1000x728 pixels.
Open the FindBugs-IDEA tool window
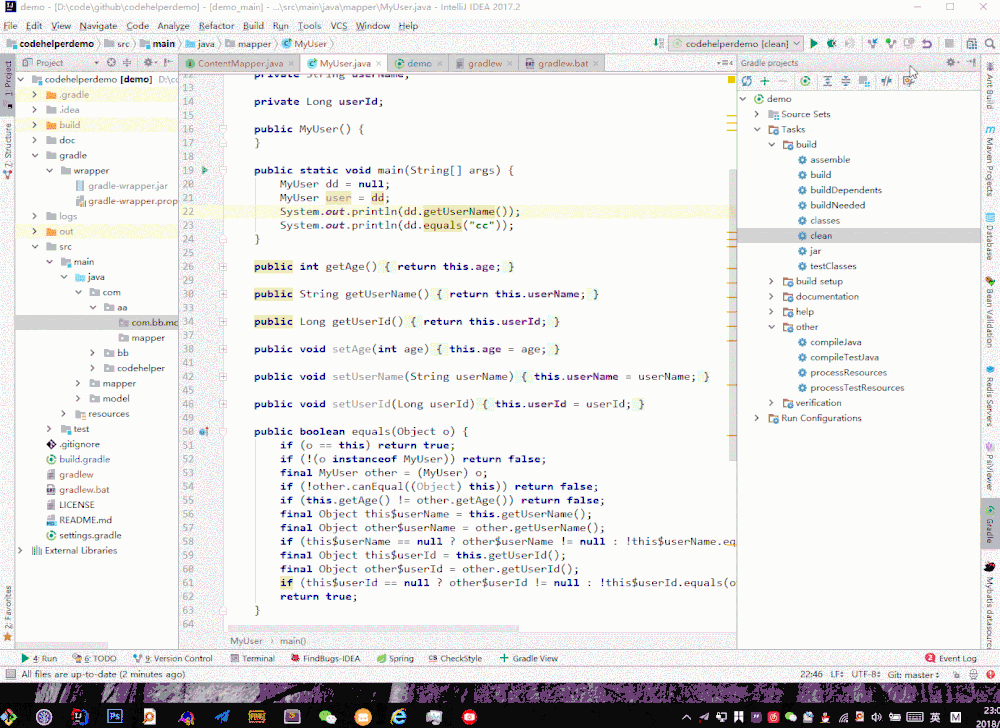(325, 658)
